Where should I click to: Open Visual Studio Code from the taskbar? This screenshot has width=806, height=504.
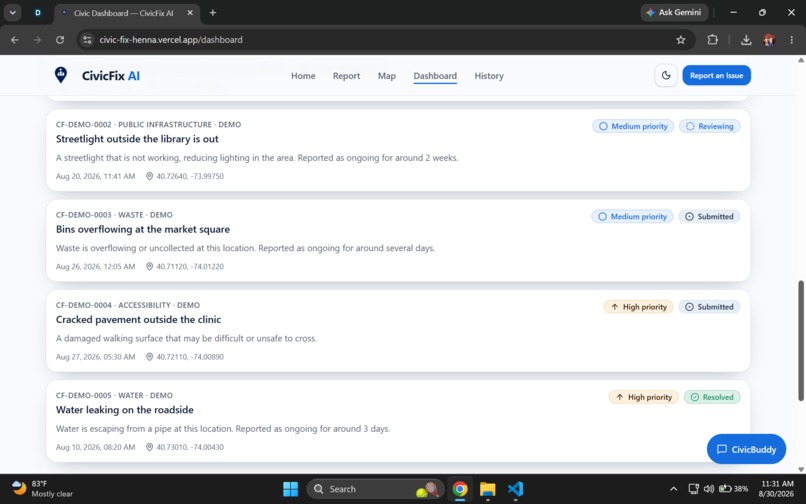point(515,489)
